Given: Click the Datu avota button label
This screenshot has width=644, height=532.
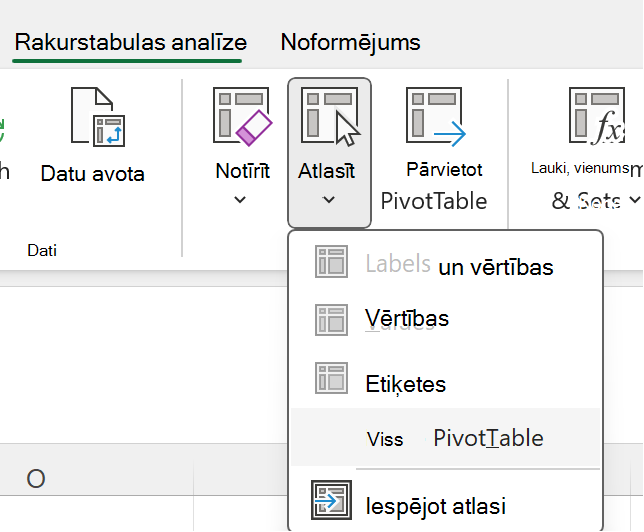Looking at the screenshot, I should click(92, 173).
